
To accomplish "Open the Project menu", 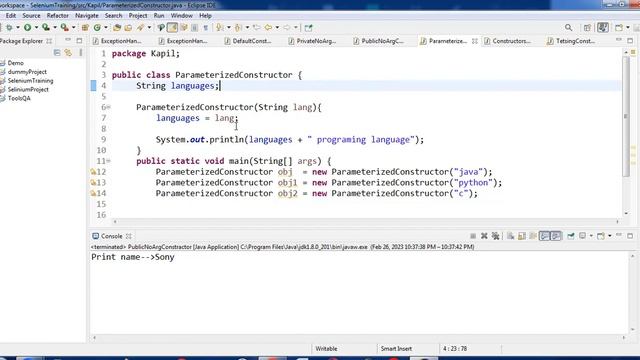I will coord(138,16).
